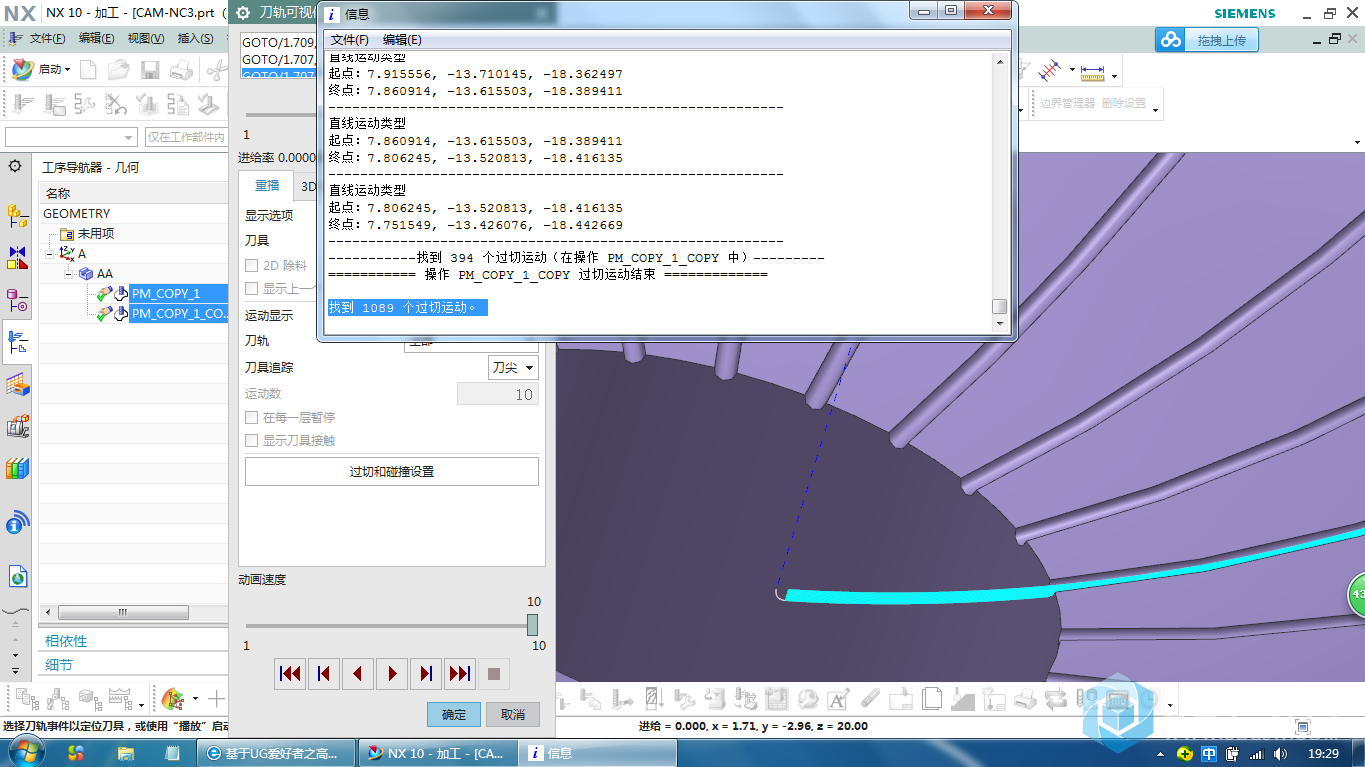Toggle 2D 除料 checkbox
The width and height of the screenshot is (1365, 767).
252,266
